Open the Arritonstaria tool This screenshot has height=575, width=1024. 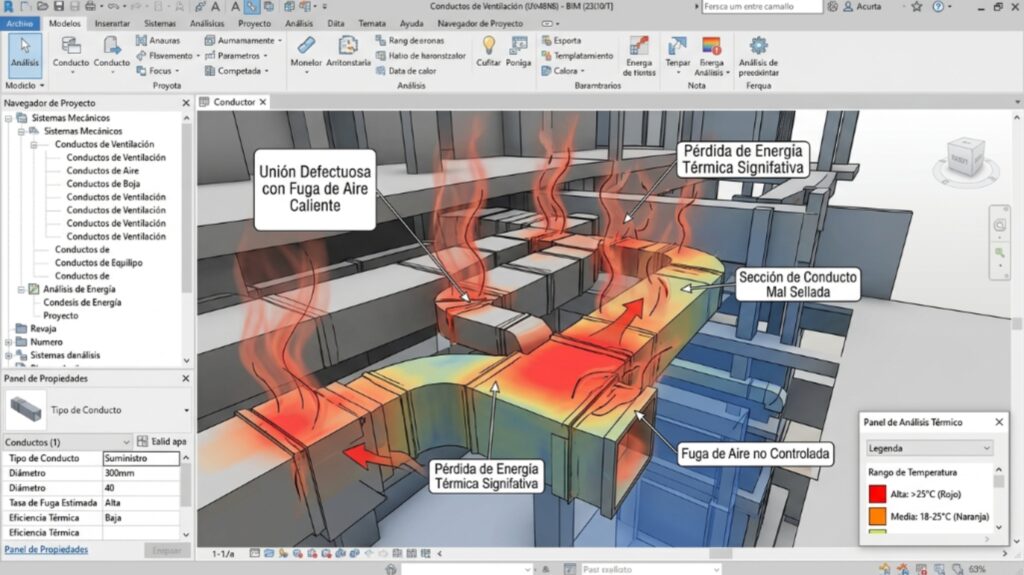pyautogui.click(x=348, y=48)
